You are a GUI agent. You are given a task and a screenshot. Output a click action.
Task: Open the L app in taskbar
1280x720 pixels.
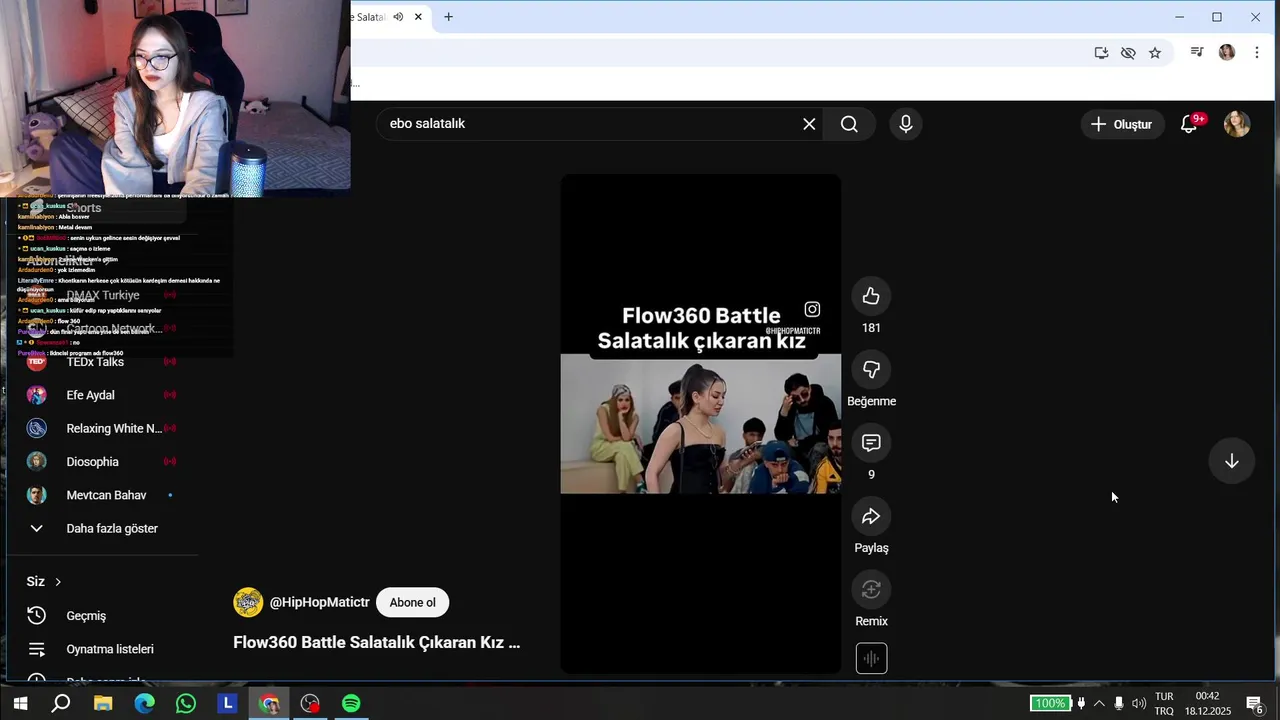[228, 704]
